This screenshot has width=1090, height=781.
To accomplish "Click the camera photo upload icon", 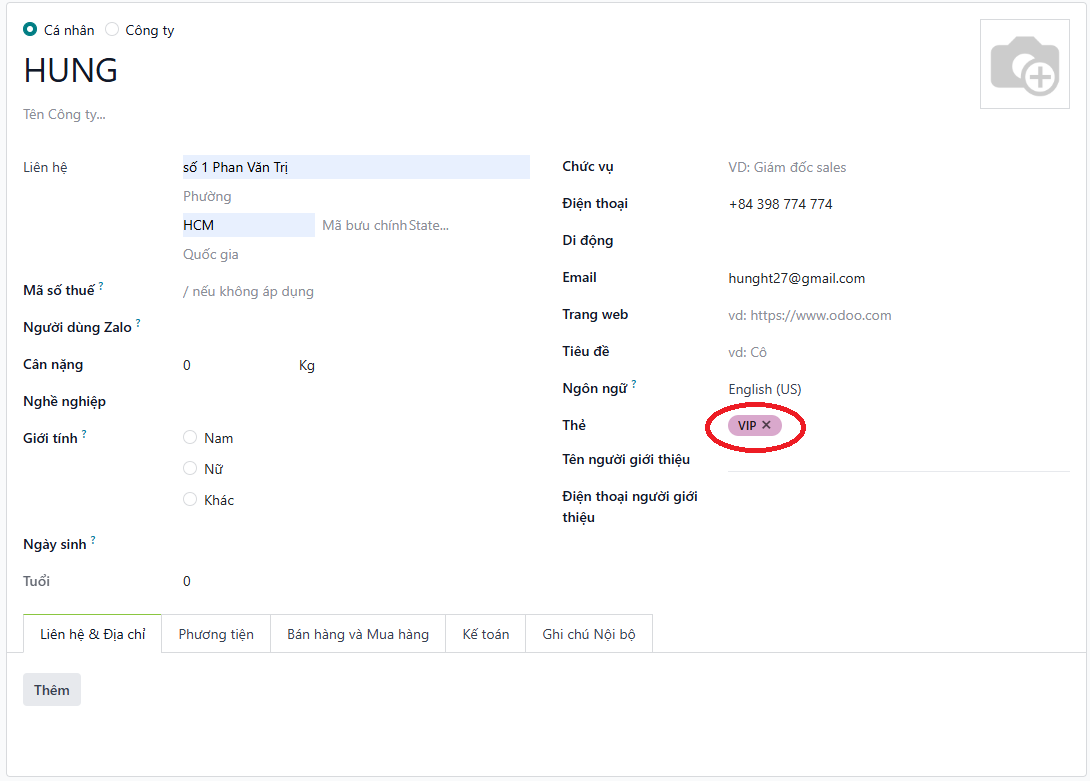I will pyautogui.click(x=1024, y=65).
